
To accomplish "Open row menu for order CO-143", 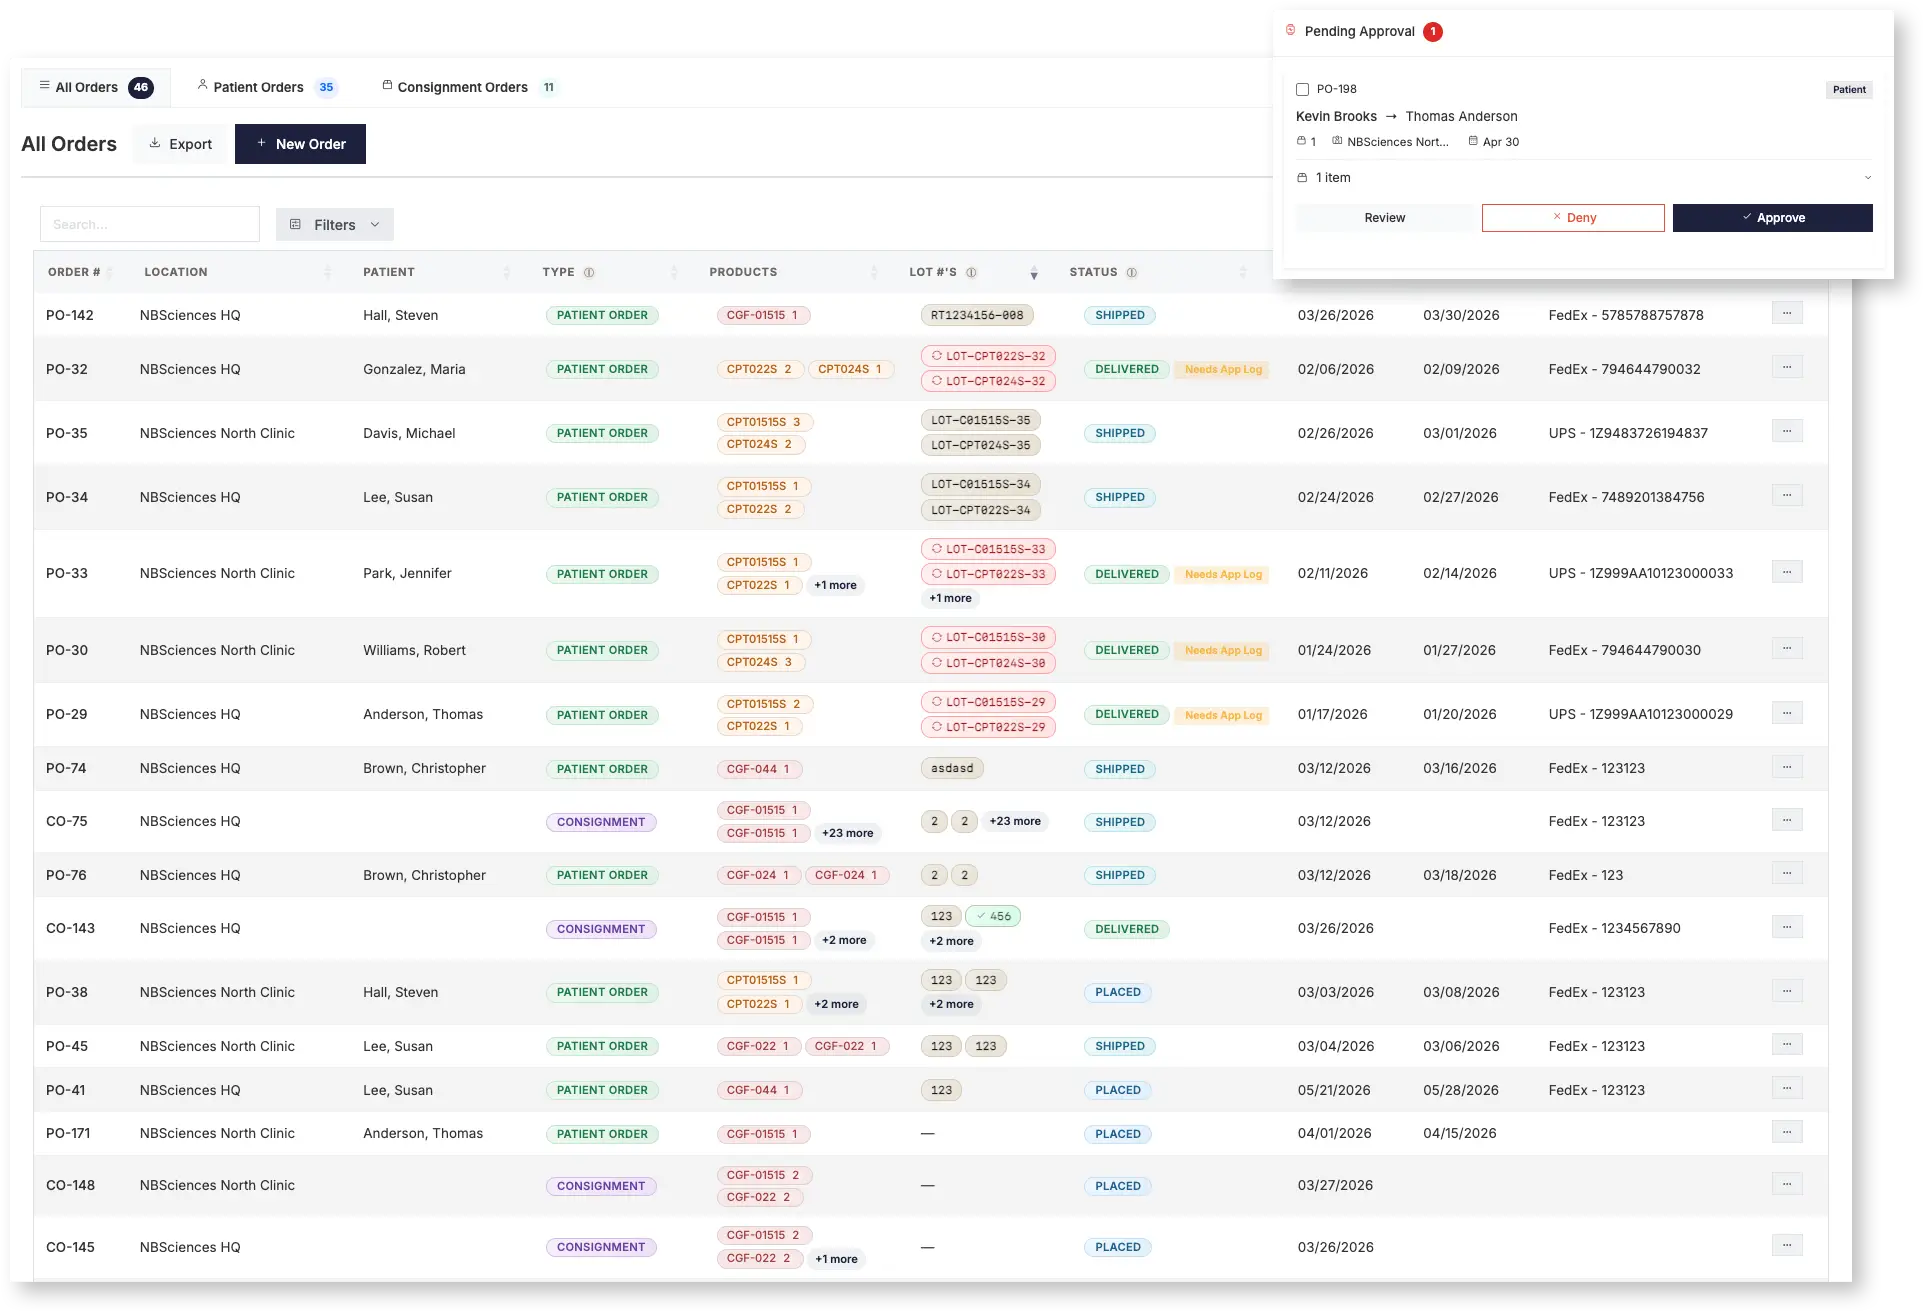I will coord(1786,928).
